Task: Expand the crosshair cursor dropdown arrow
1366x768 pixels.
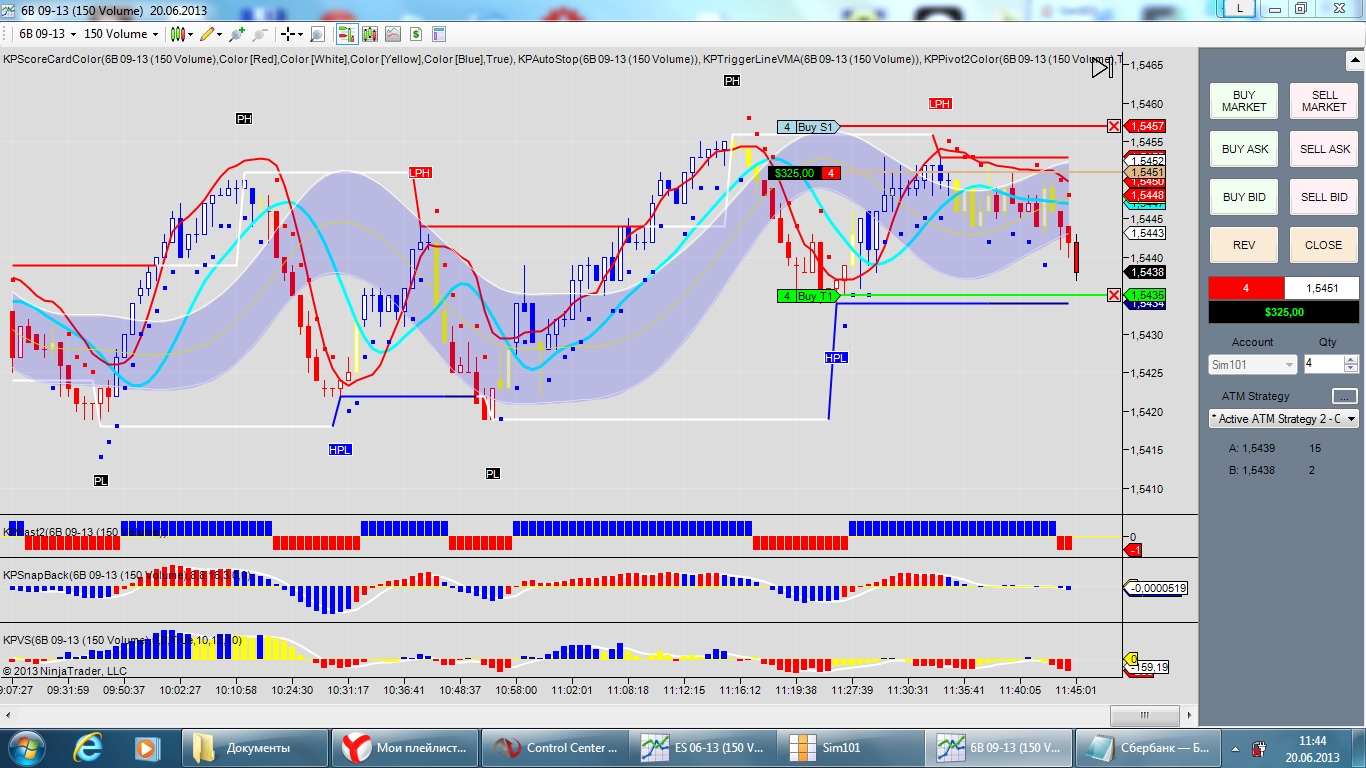Action: tap(300, 34)
